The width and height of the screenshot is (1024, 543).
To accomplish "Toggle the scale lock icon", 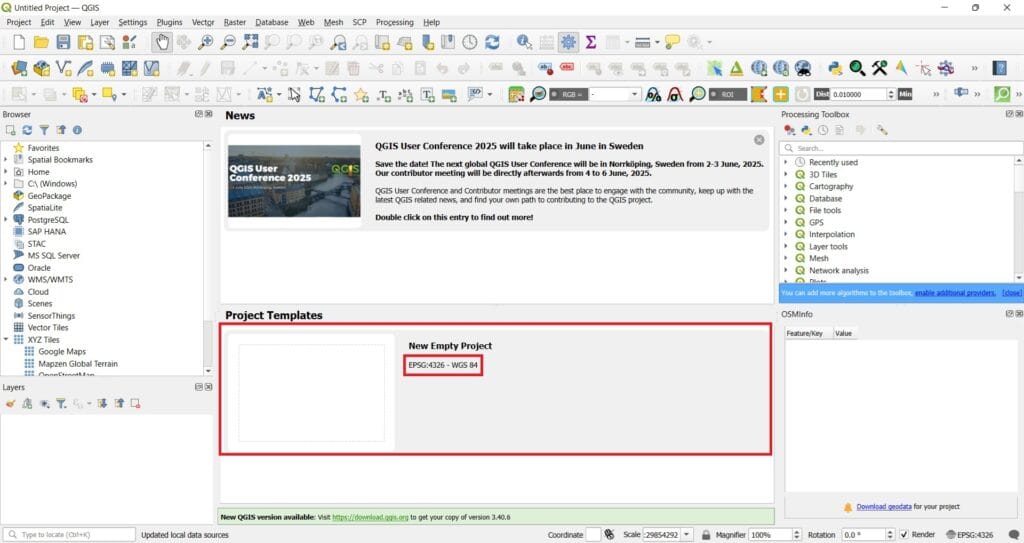I will [706, 535].
